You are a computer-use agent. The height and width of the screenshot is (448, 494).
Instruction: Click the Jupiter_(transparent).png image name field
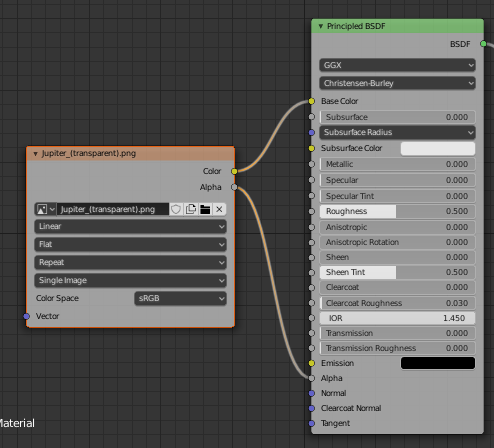[113, 209]
